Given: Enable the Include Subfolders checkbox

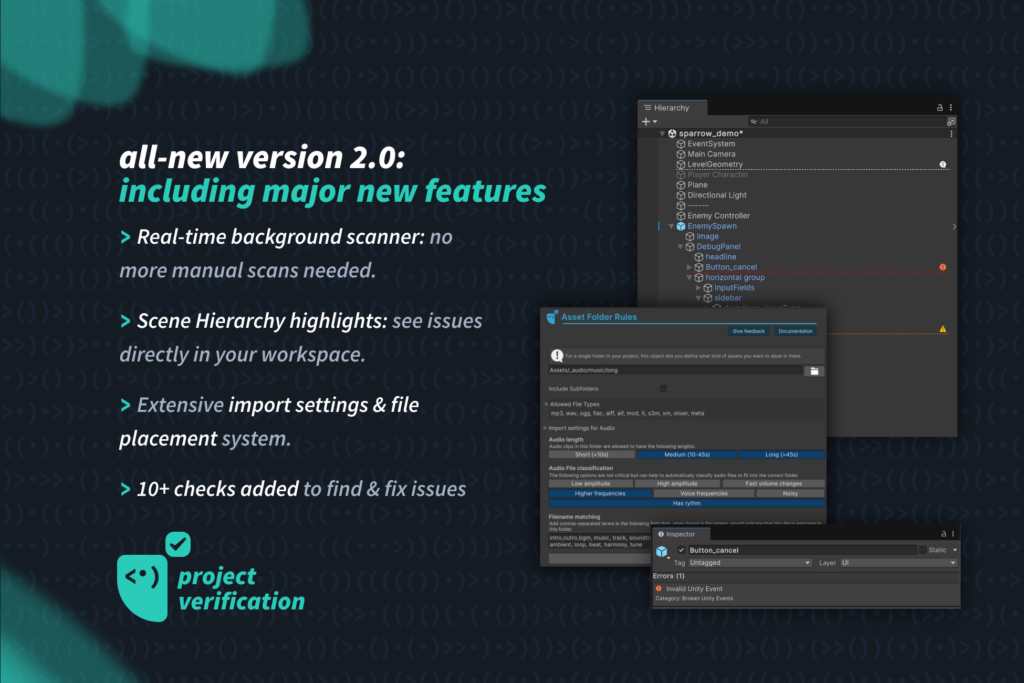Looking at the screenshot, I should (664, 389).
